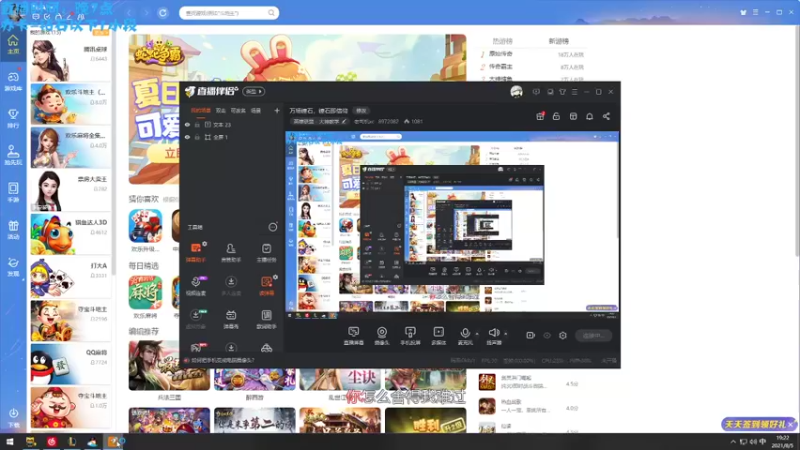Add a new scene with plus icon
Viewport: 800px width, 450px height.
point(277,110)
